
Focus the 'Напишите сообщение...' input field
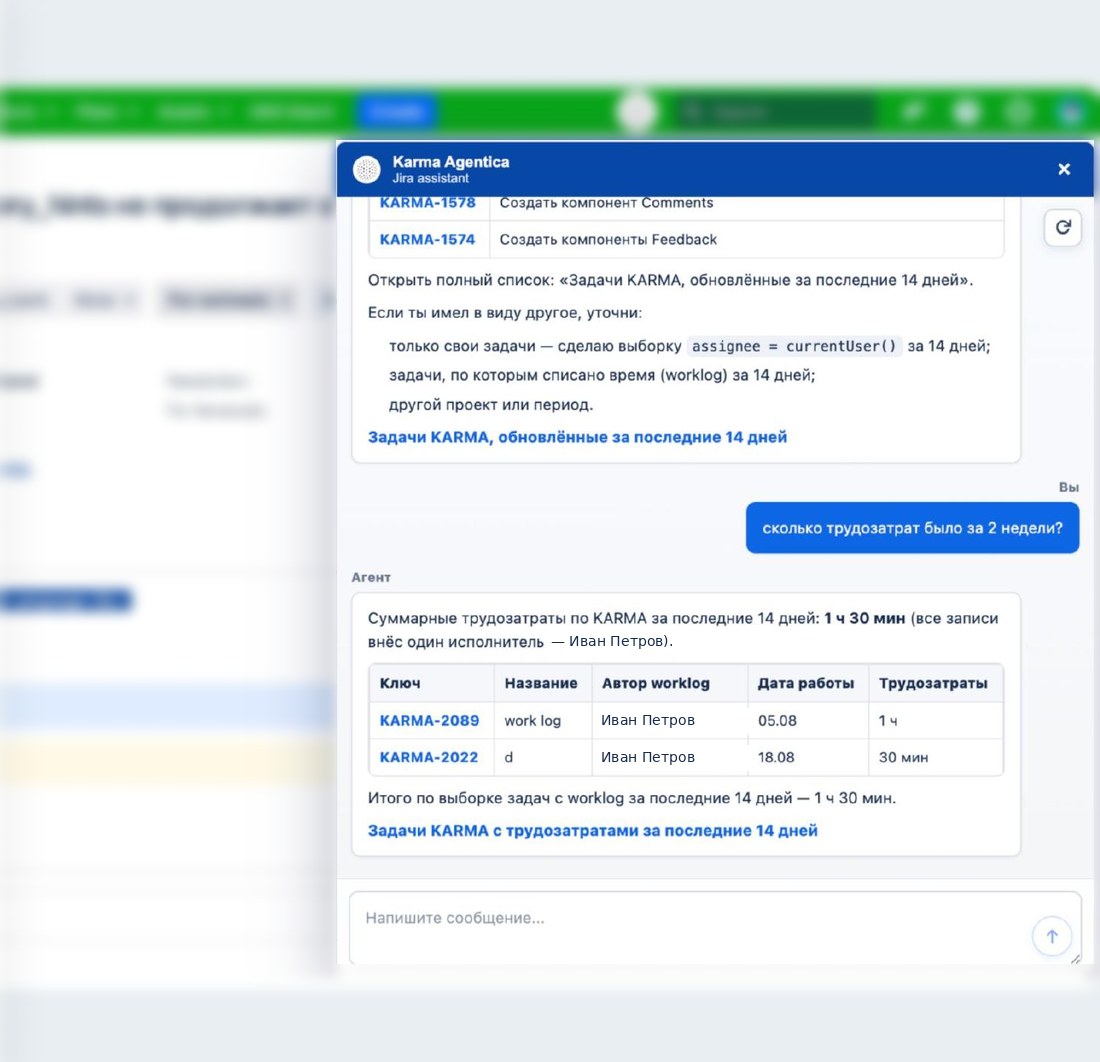point(715,928)
